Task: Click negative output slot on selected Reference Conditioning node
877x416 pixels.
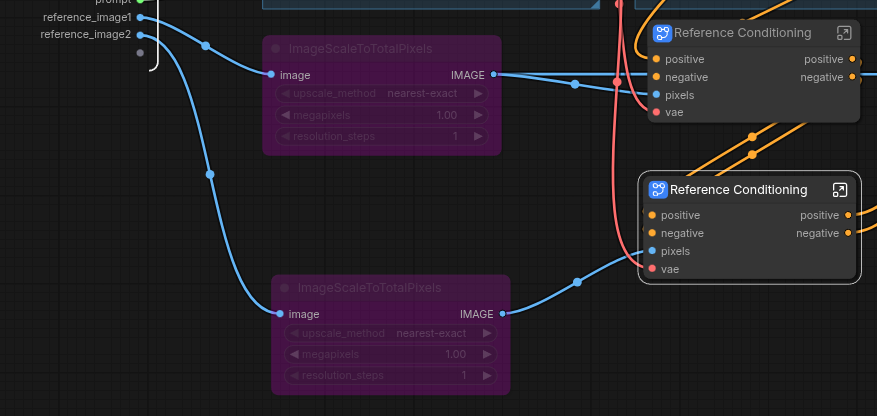Action: click(848, 233)
